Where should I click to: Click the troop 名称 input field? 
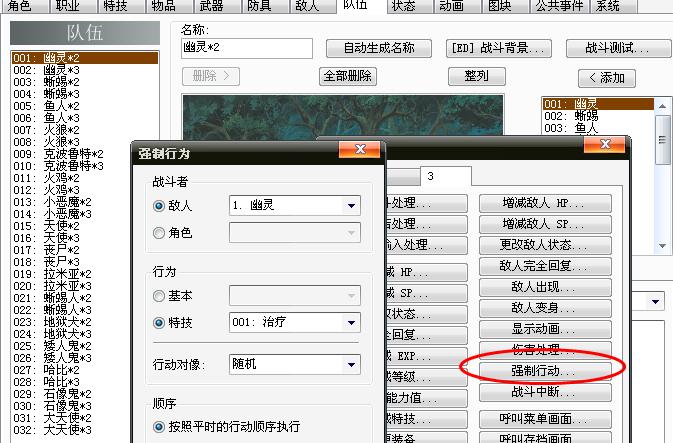(247, 48)
